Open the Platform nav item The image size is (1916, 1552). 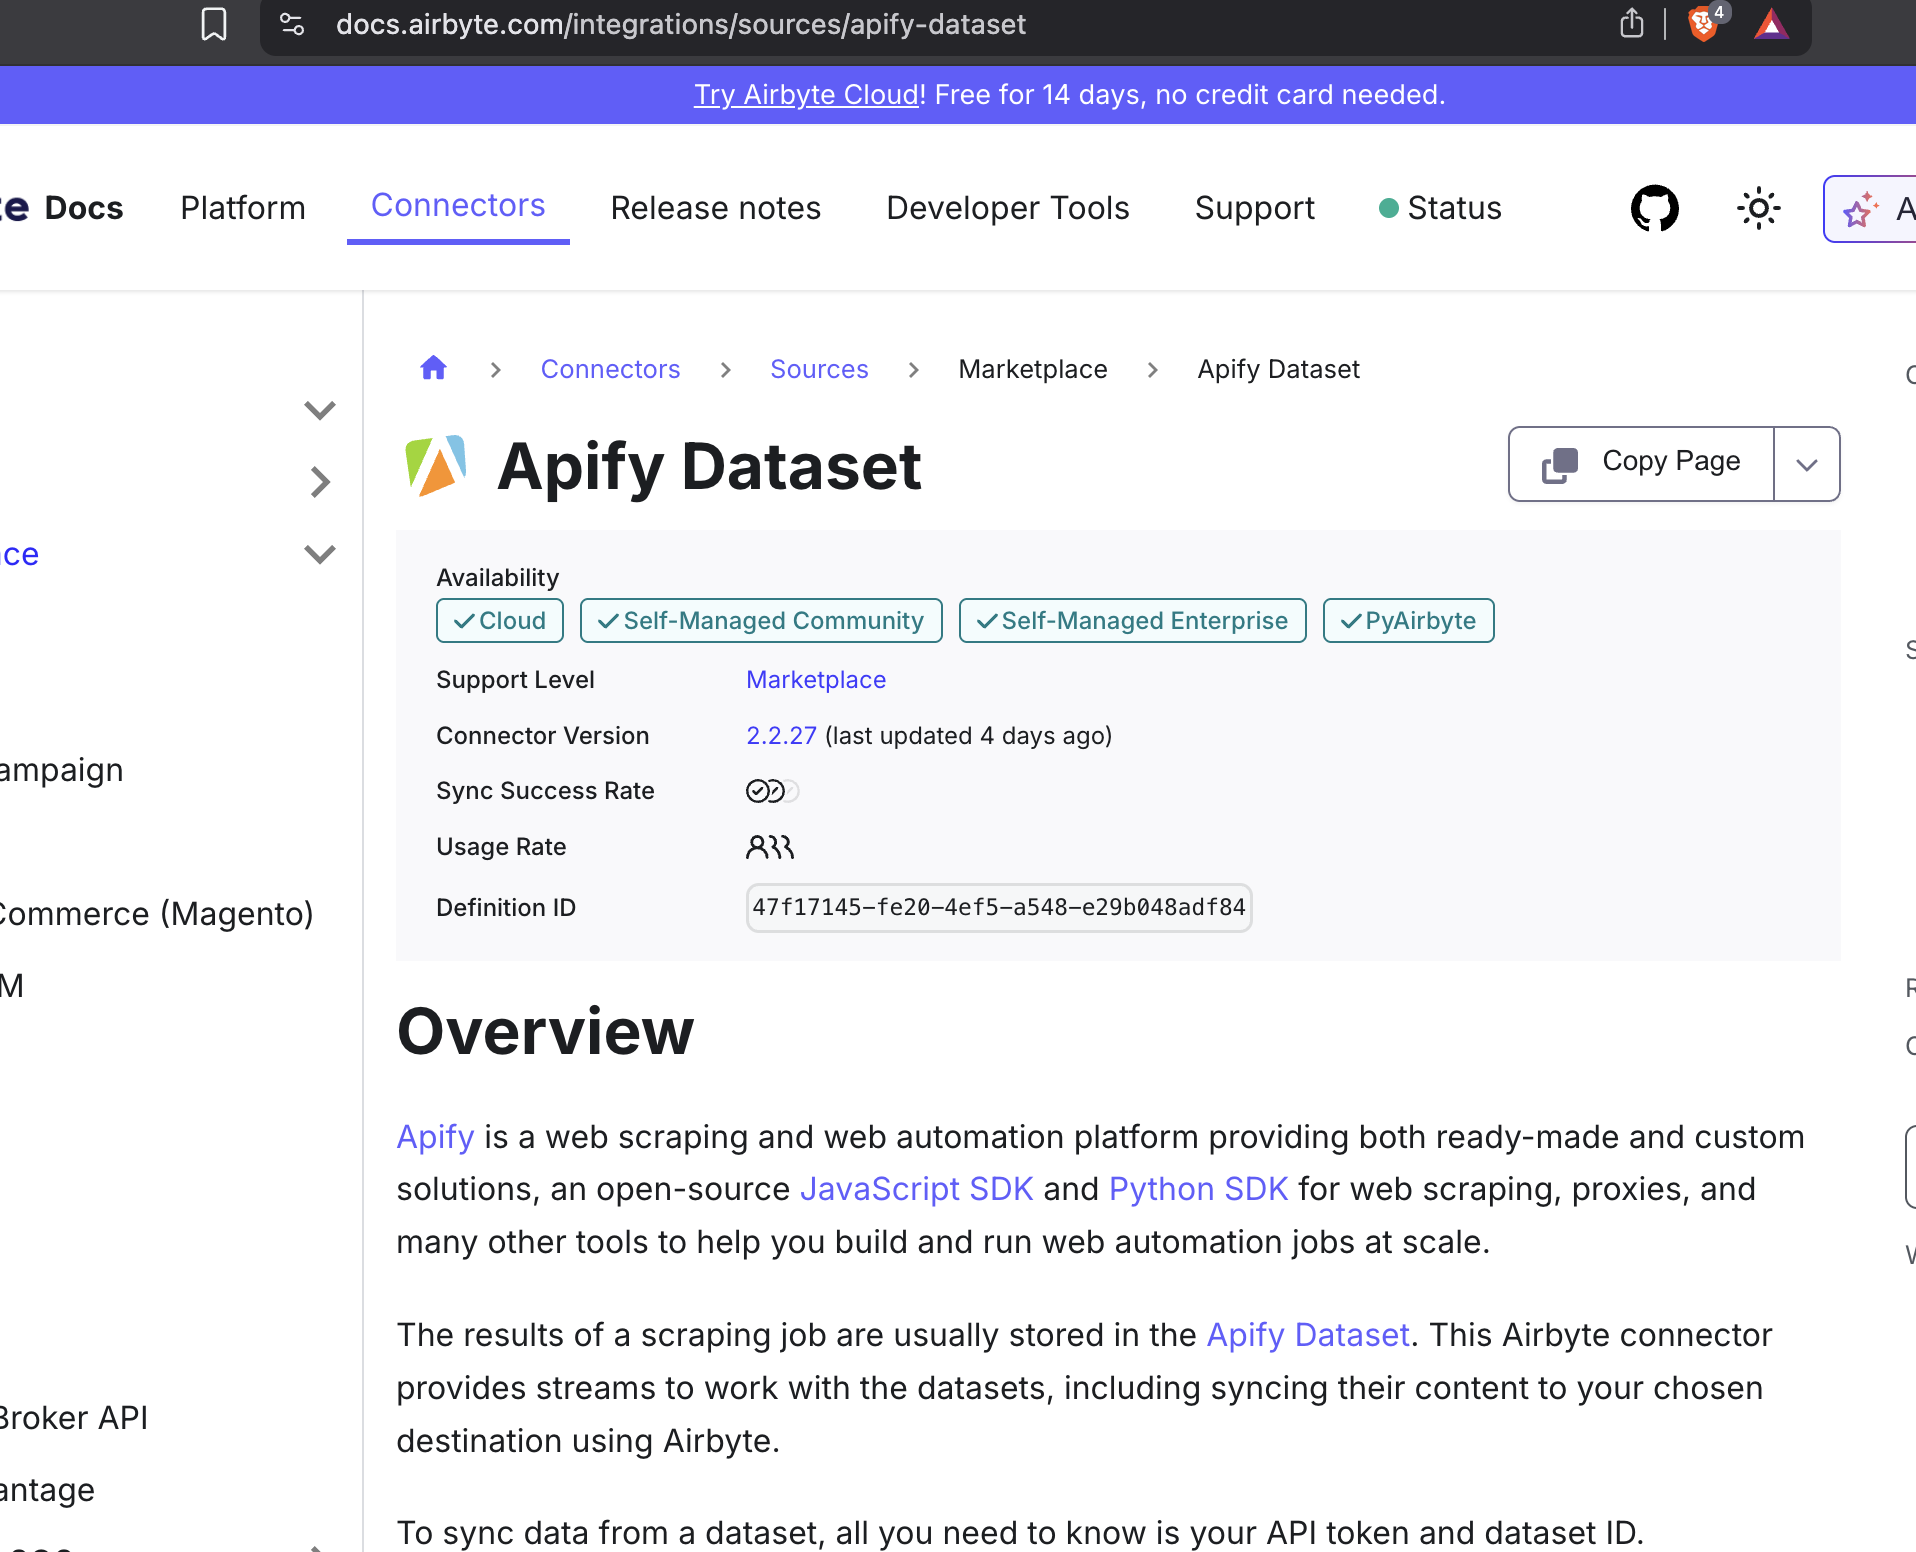coord(243,208)
